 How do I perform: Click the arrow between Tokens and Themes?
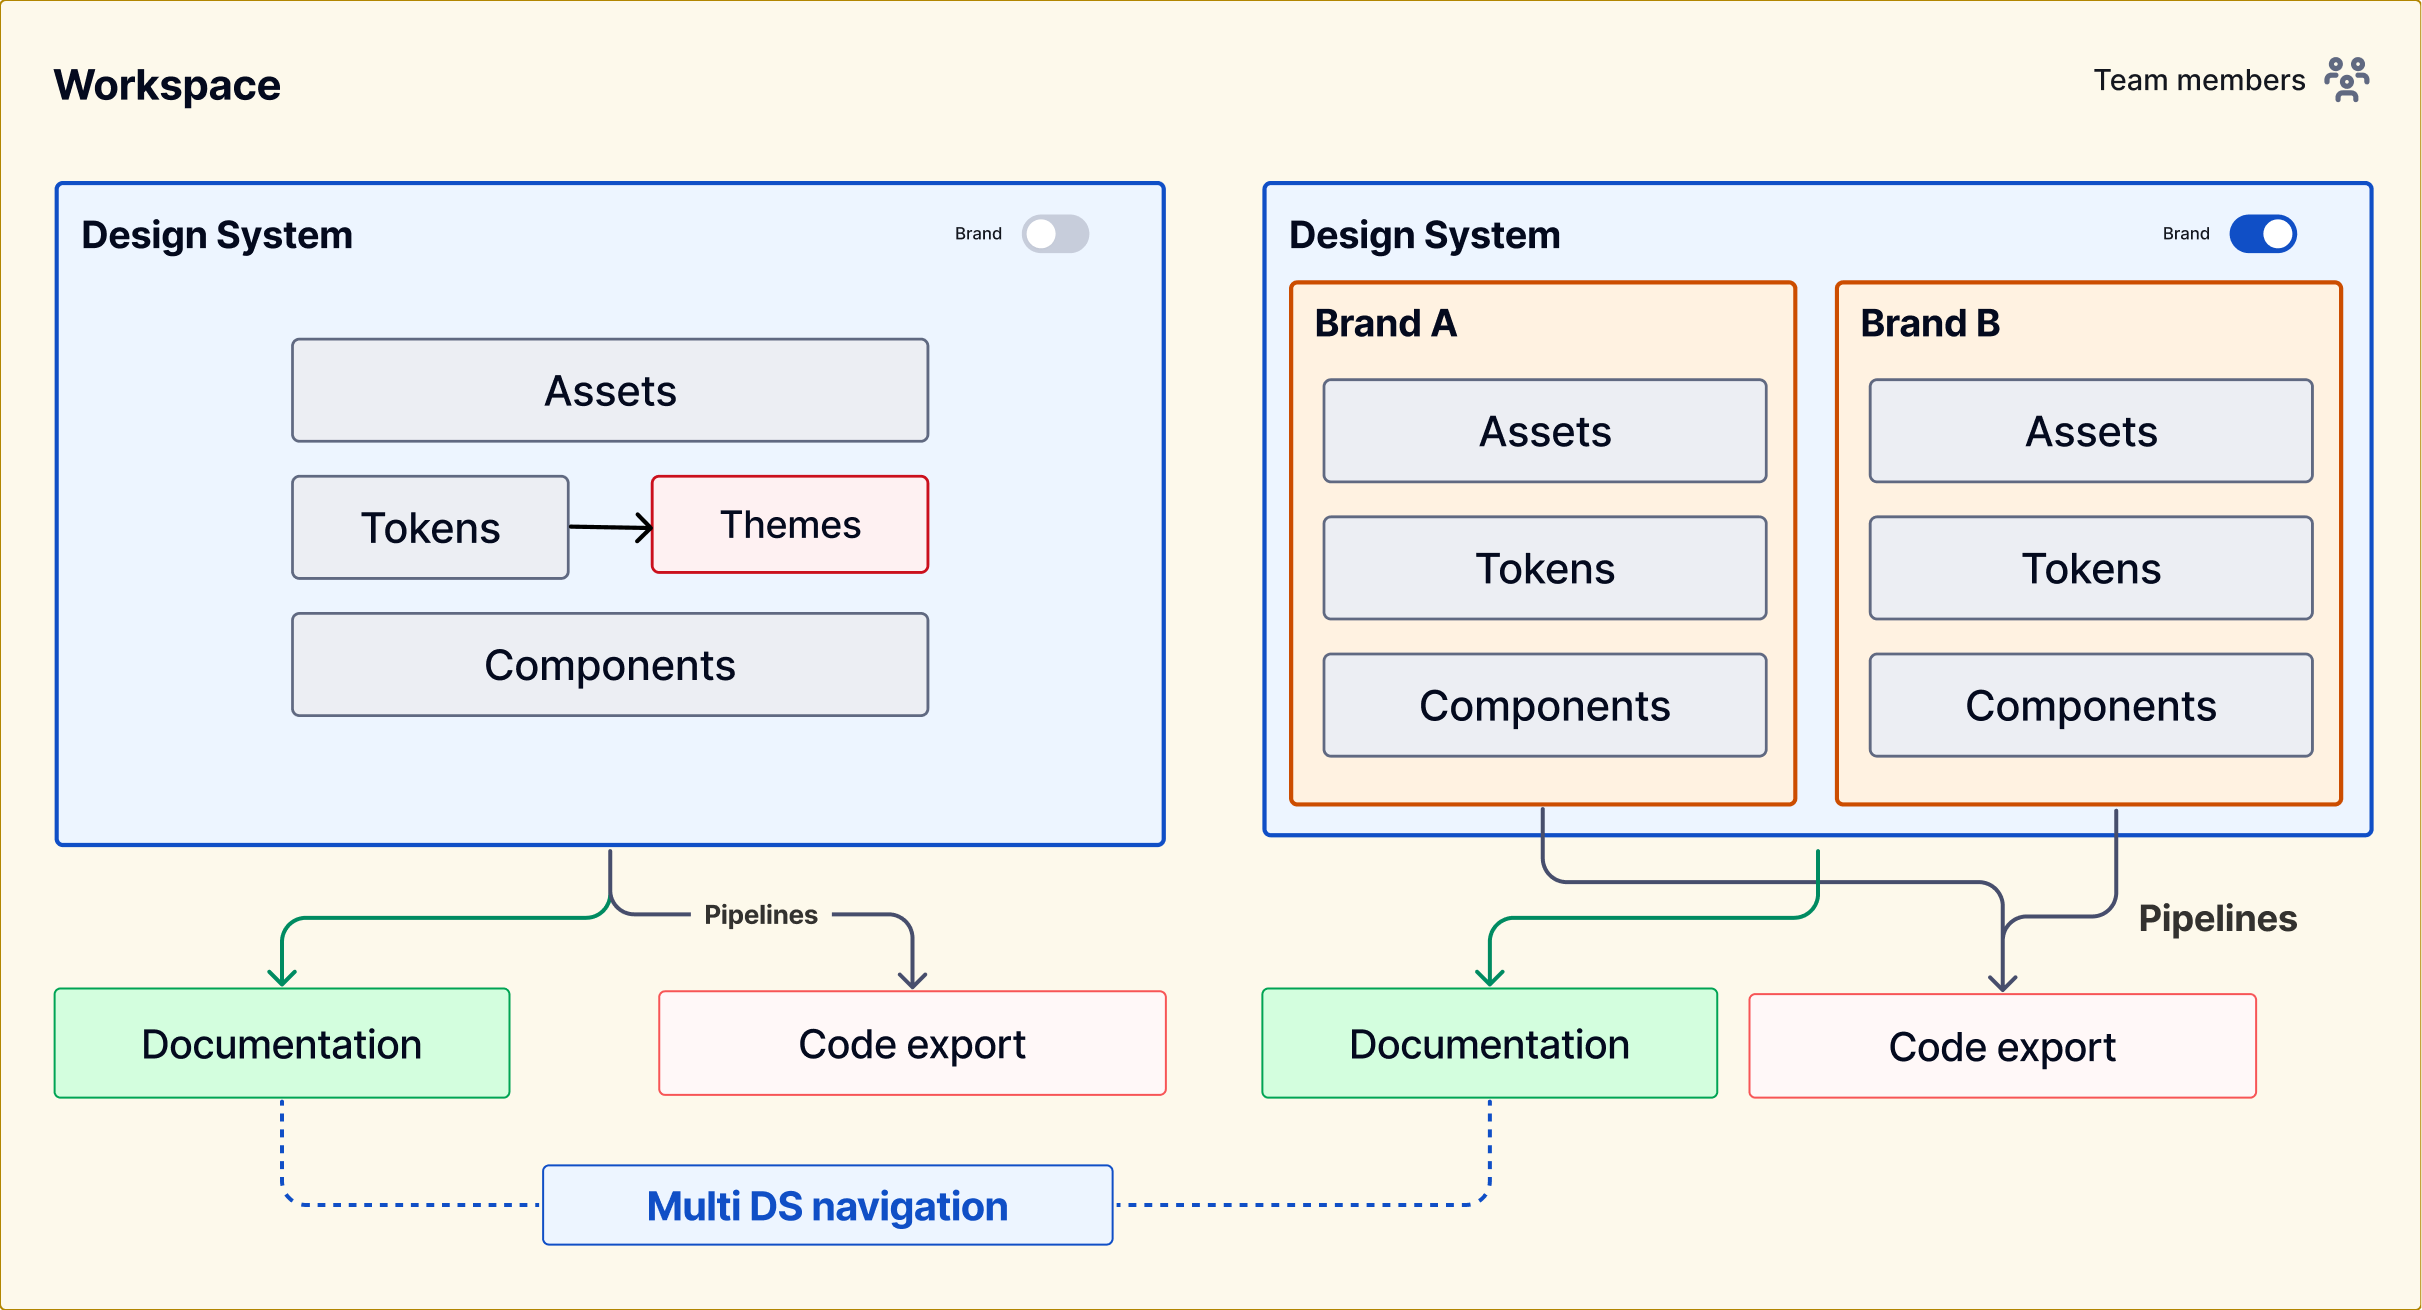pyautogui.click(x=610, y=527)
